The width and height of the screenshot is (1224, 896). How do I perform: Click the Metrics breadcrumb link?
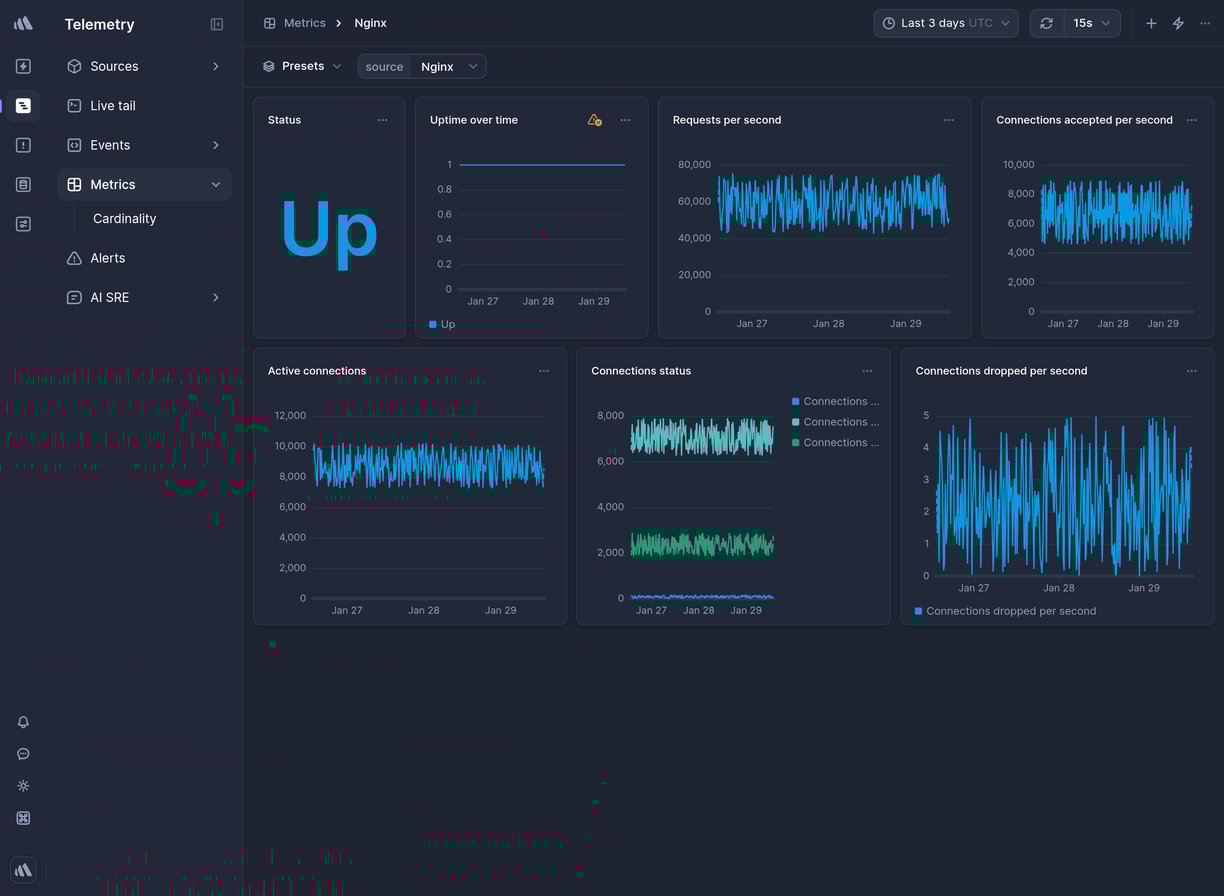pos(305,22)
